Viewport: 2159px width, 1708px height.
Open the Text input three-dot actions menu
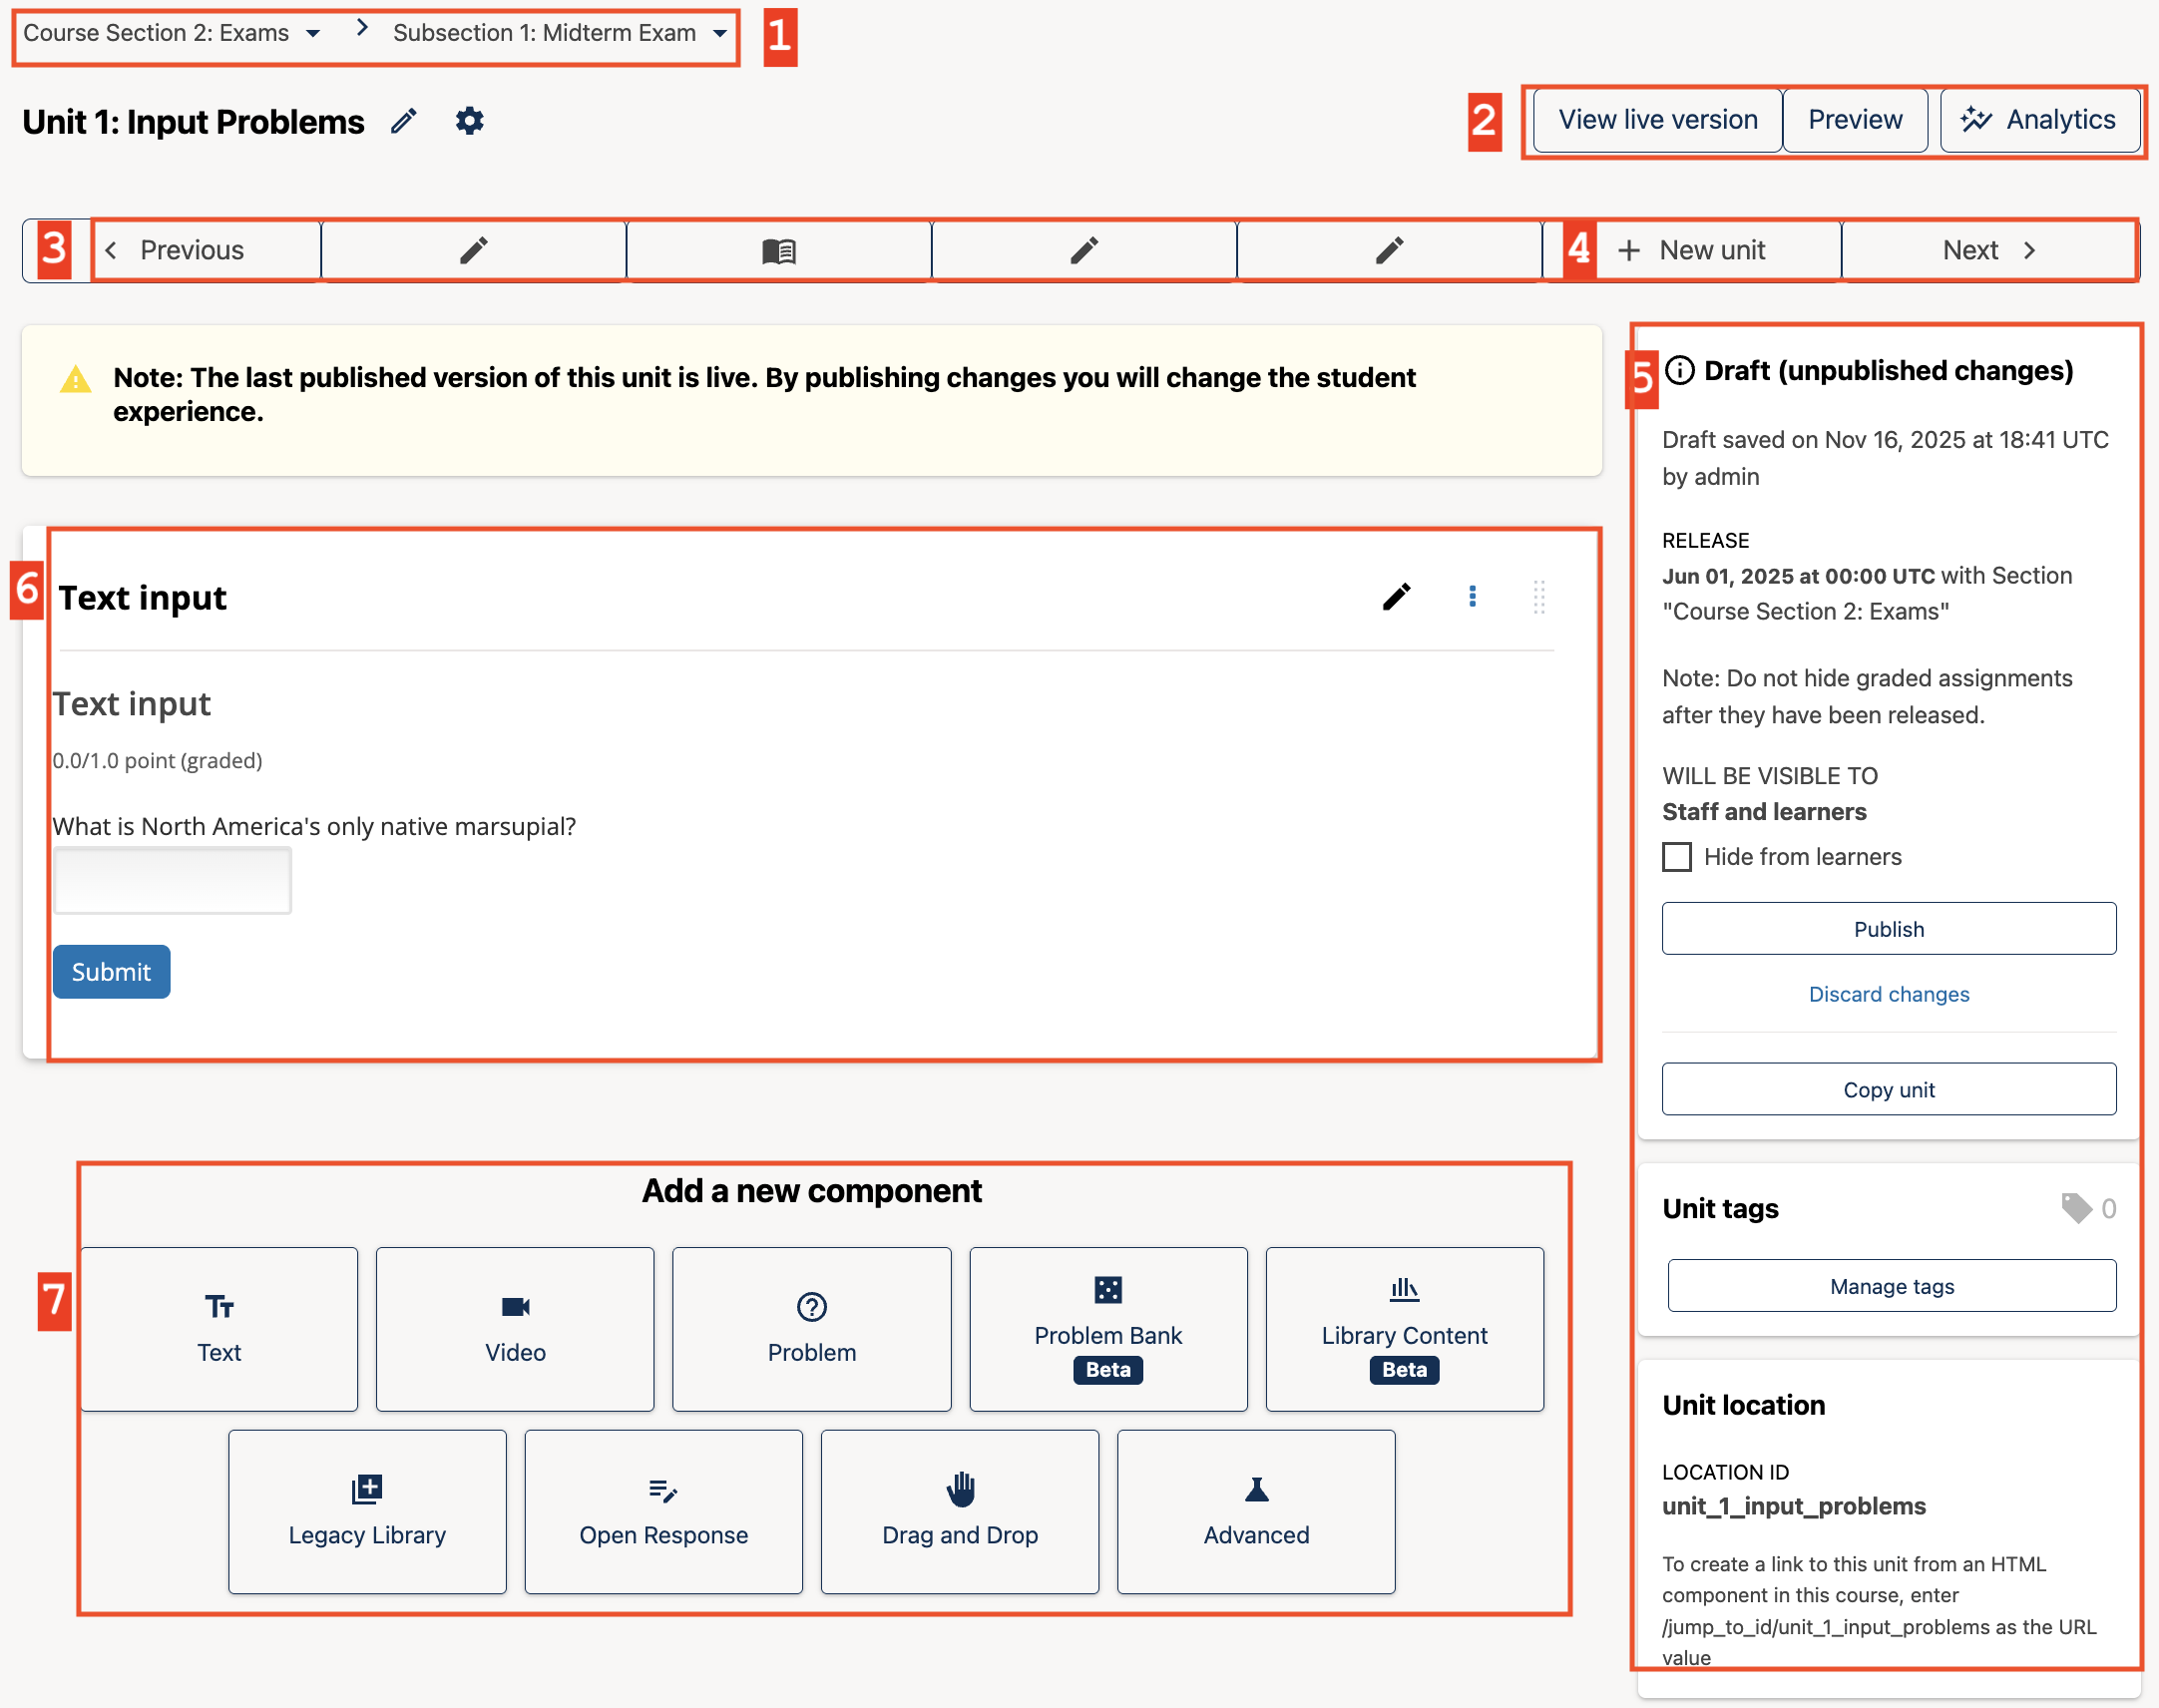[1472, 597]
